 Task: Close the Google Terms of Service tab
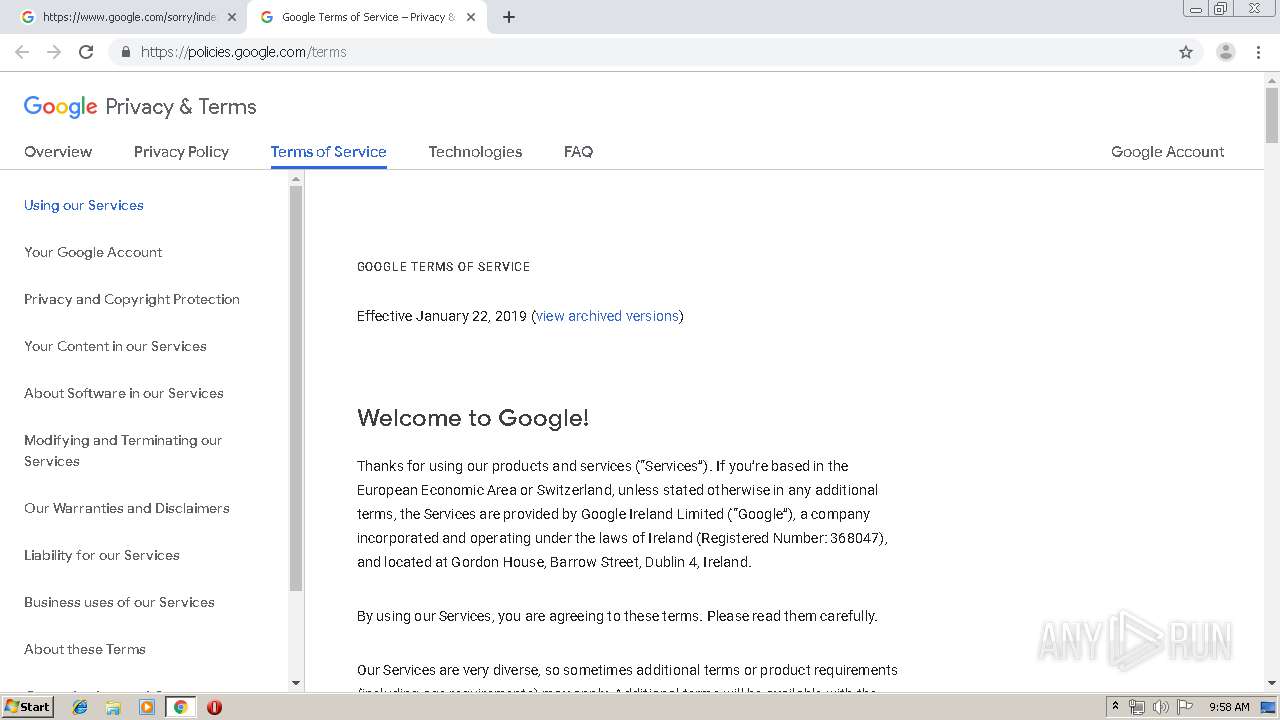click(x=471, y=17)
